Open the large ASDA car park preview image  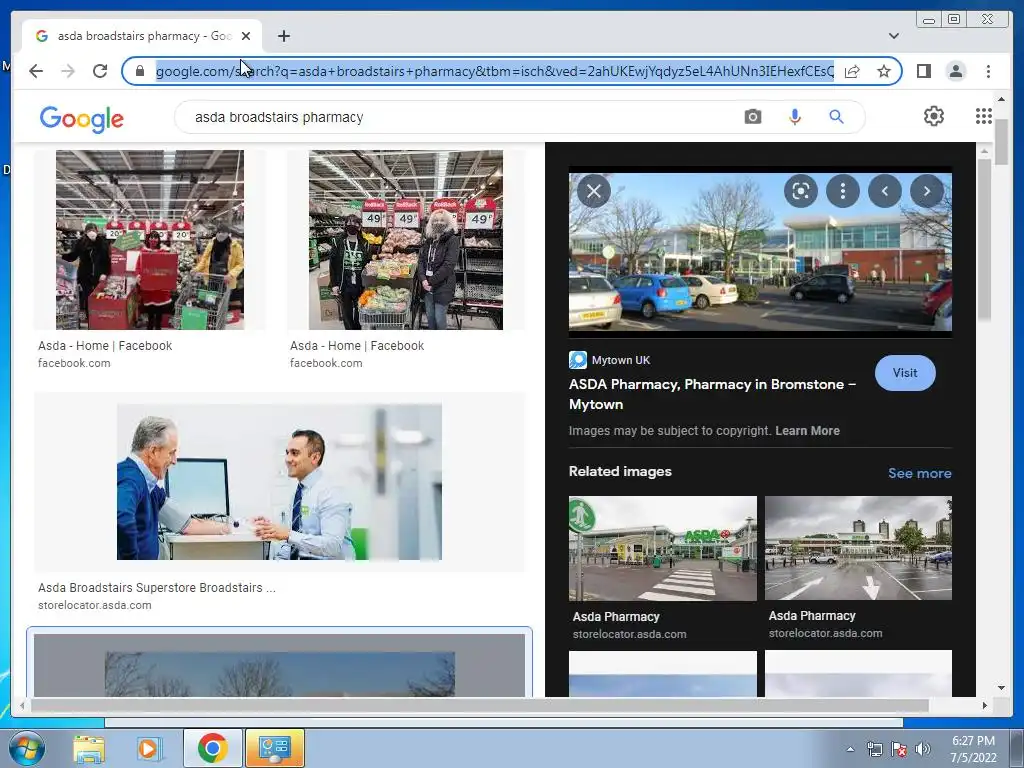coord(760,252)
